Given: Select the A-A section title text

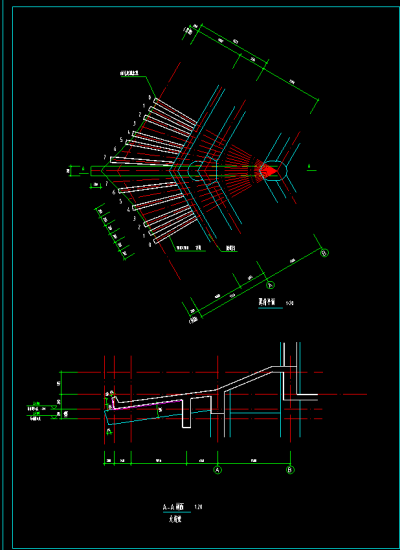Looking at the screenshot, I should coord(174,507).
